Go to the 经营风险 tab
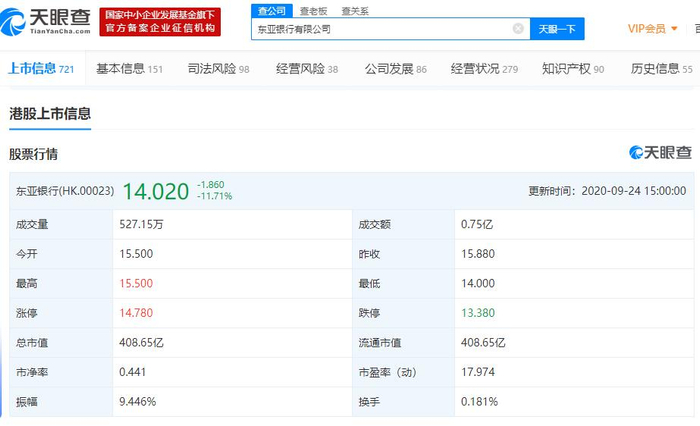The height and width of the screenshot is (426, 700). pyautogui.click(x=306, y=69)
